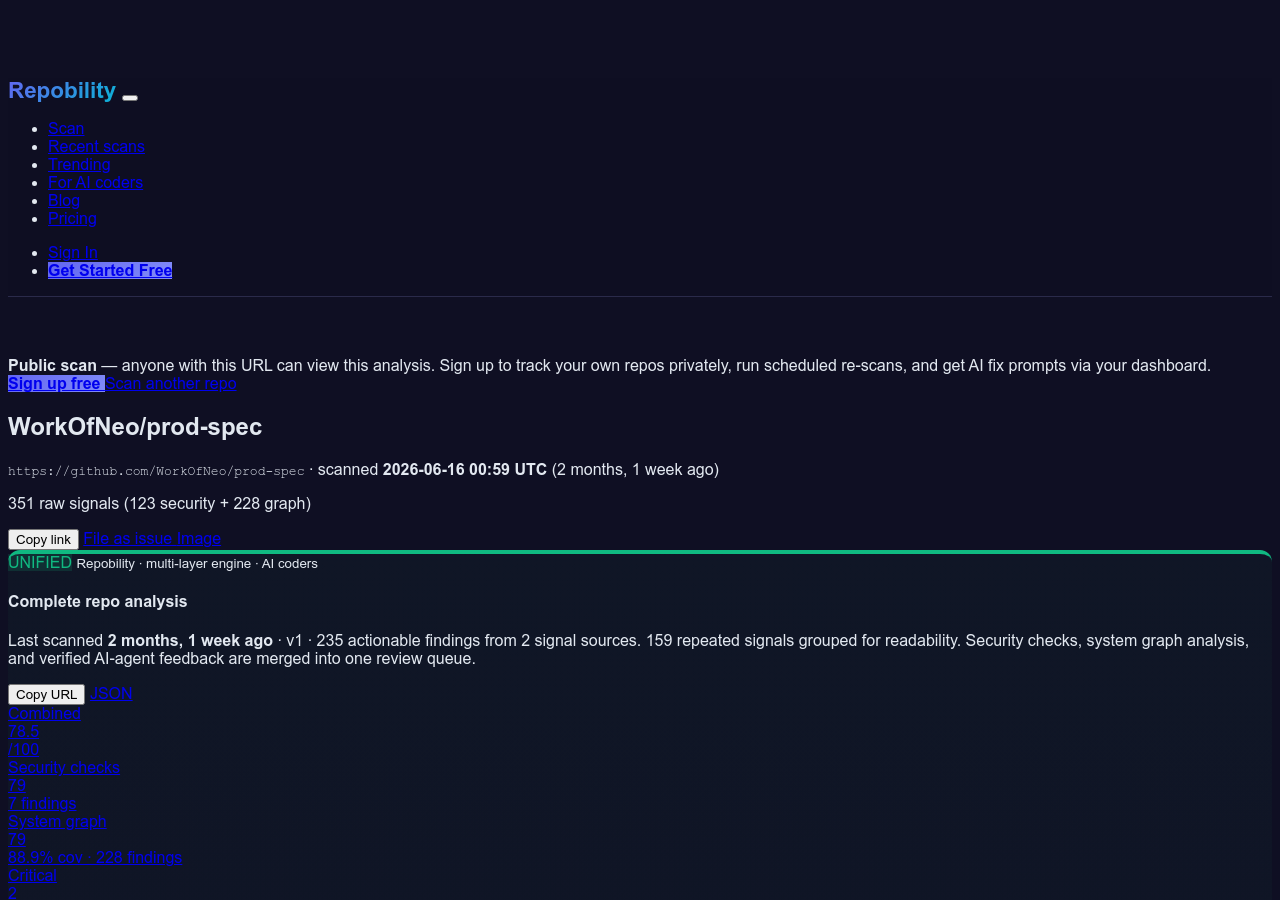Click 88.9% cov · 228 findings link
This screenshot has height=900, width=1280.
pos(95,857)
